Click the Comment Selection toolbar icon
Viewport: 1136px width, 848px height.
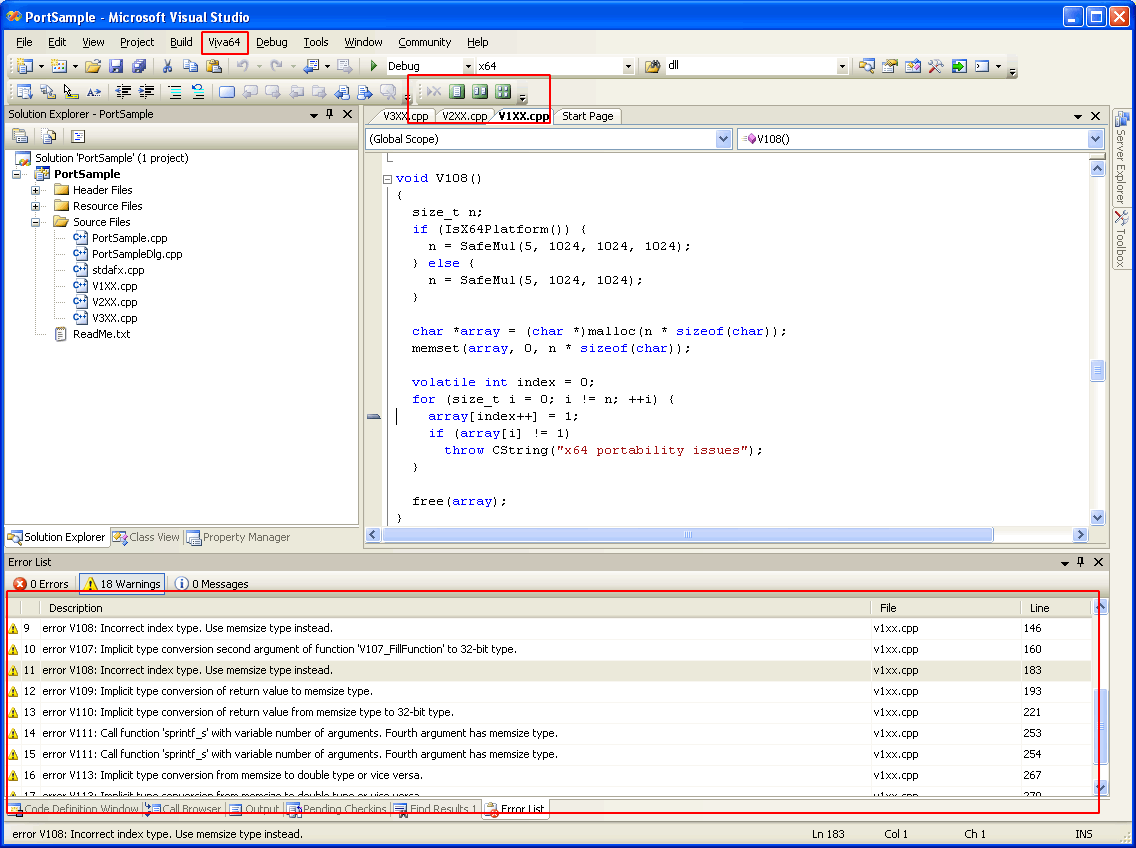175,92
